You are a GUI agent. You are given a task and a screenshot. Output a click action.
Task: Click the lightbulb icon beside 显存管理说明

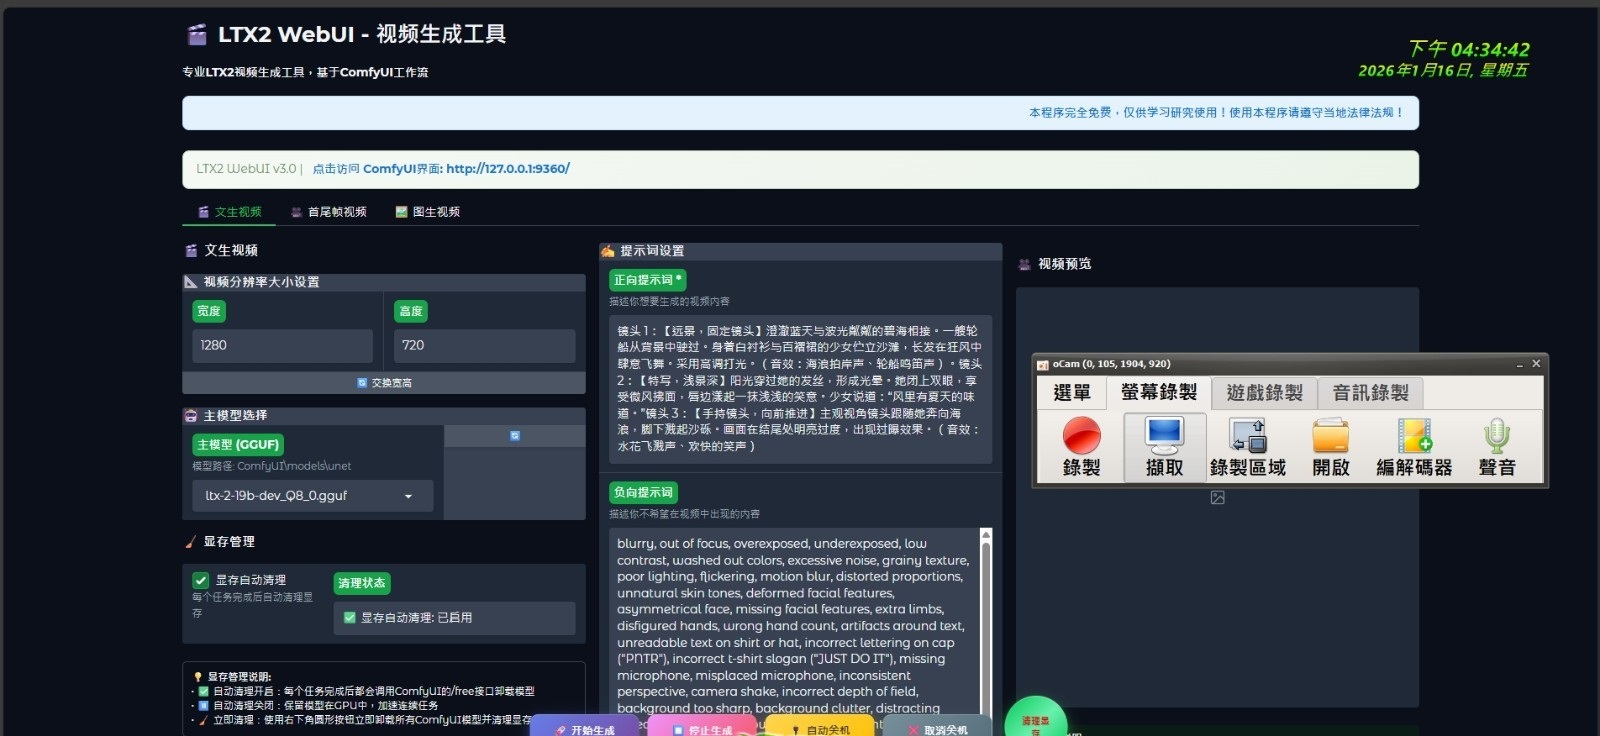click(198, 677)
